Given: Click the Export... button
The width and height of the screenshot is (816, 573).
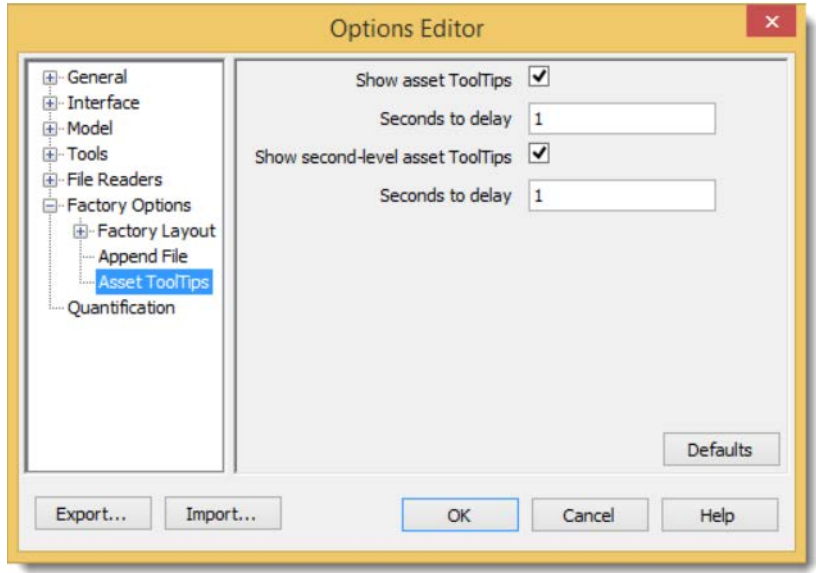Looking at the screenshot, I should click(x=92, y=514).
